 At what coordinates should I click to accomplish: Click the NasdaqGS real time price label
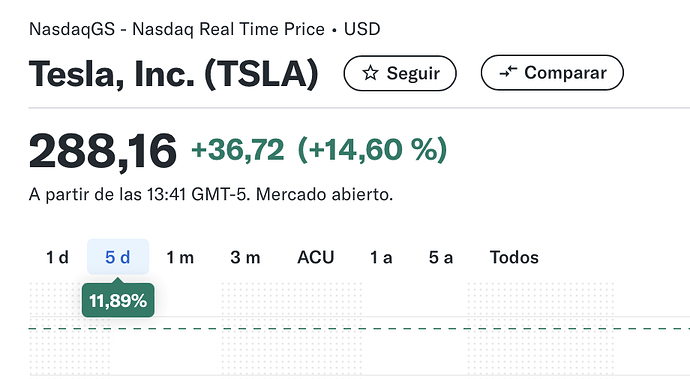pyautogui.click(x=177, y=29)
